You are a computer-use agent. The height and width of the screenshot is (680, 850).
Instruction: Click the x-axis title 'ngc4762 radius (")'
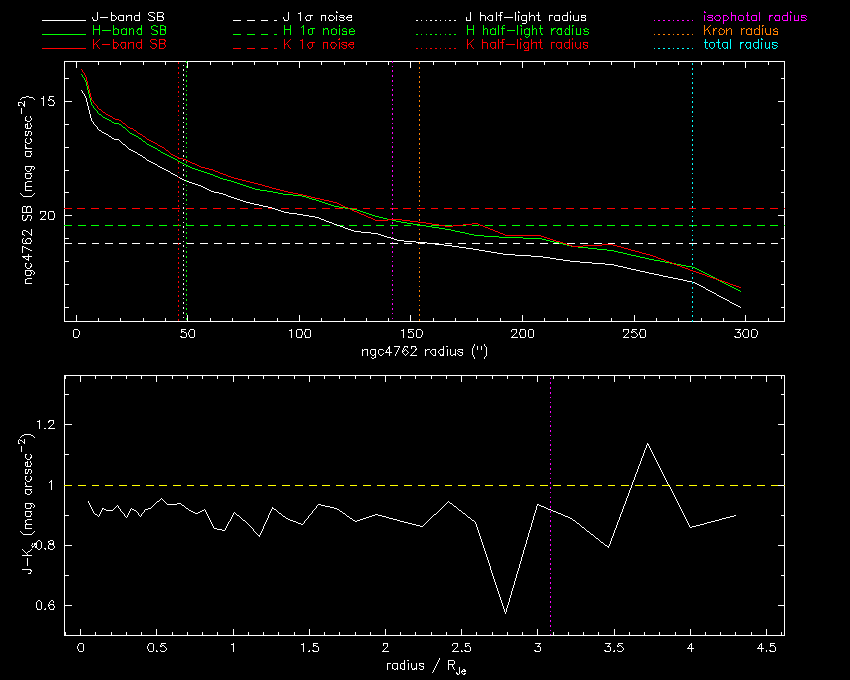coord(424,351)
